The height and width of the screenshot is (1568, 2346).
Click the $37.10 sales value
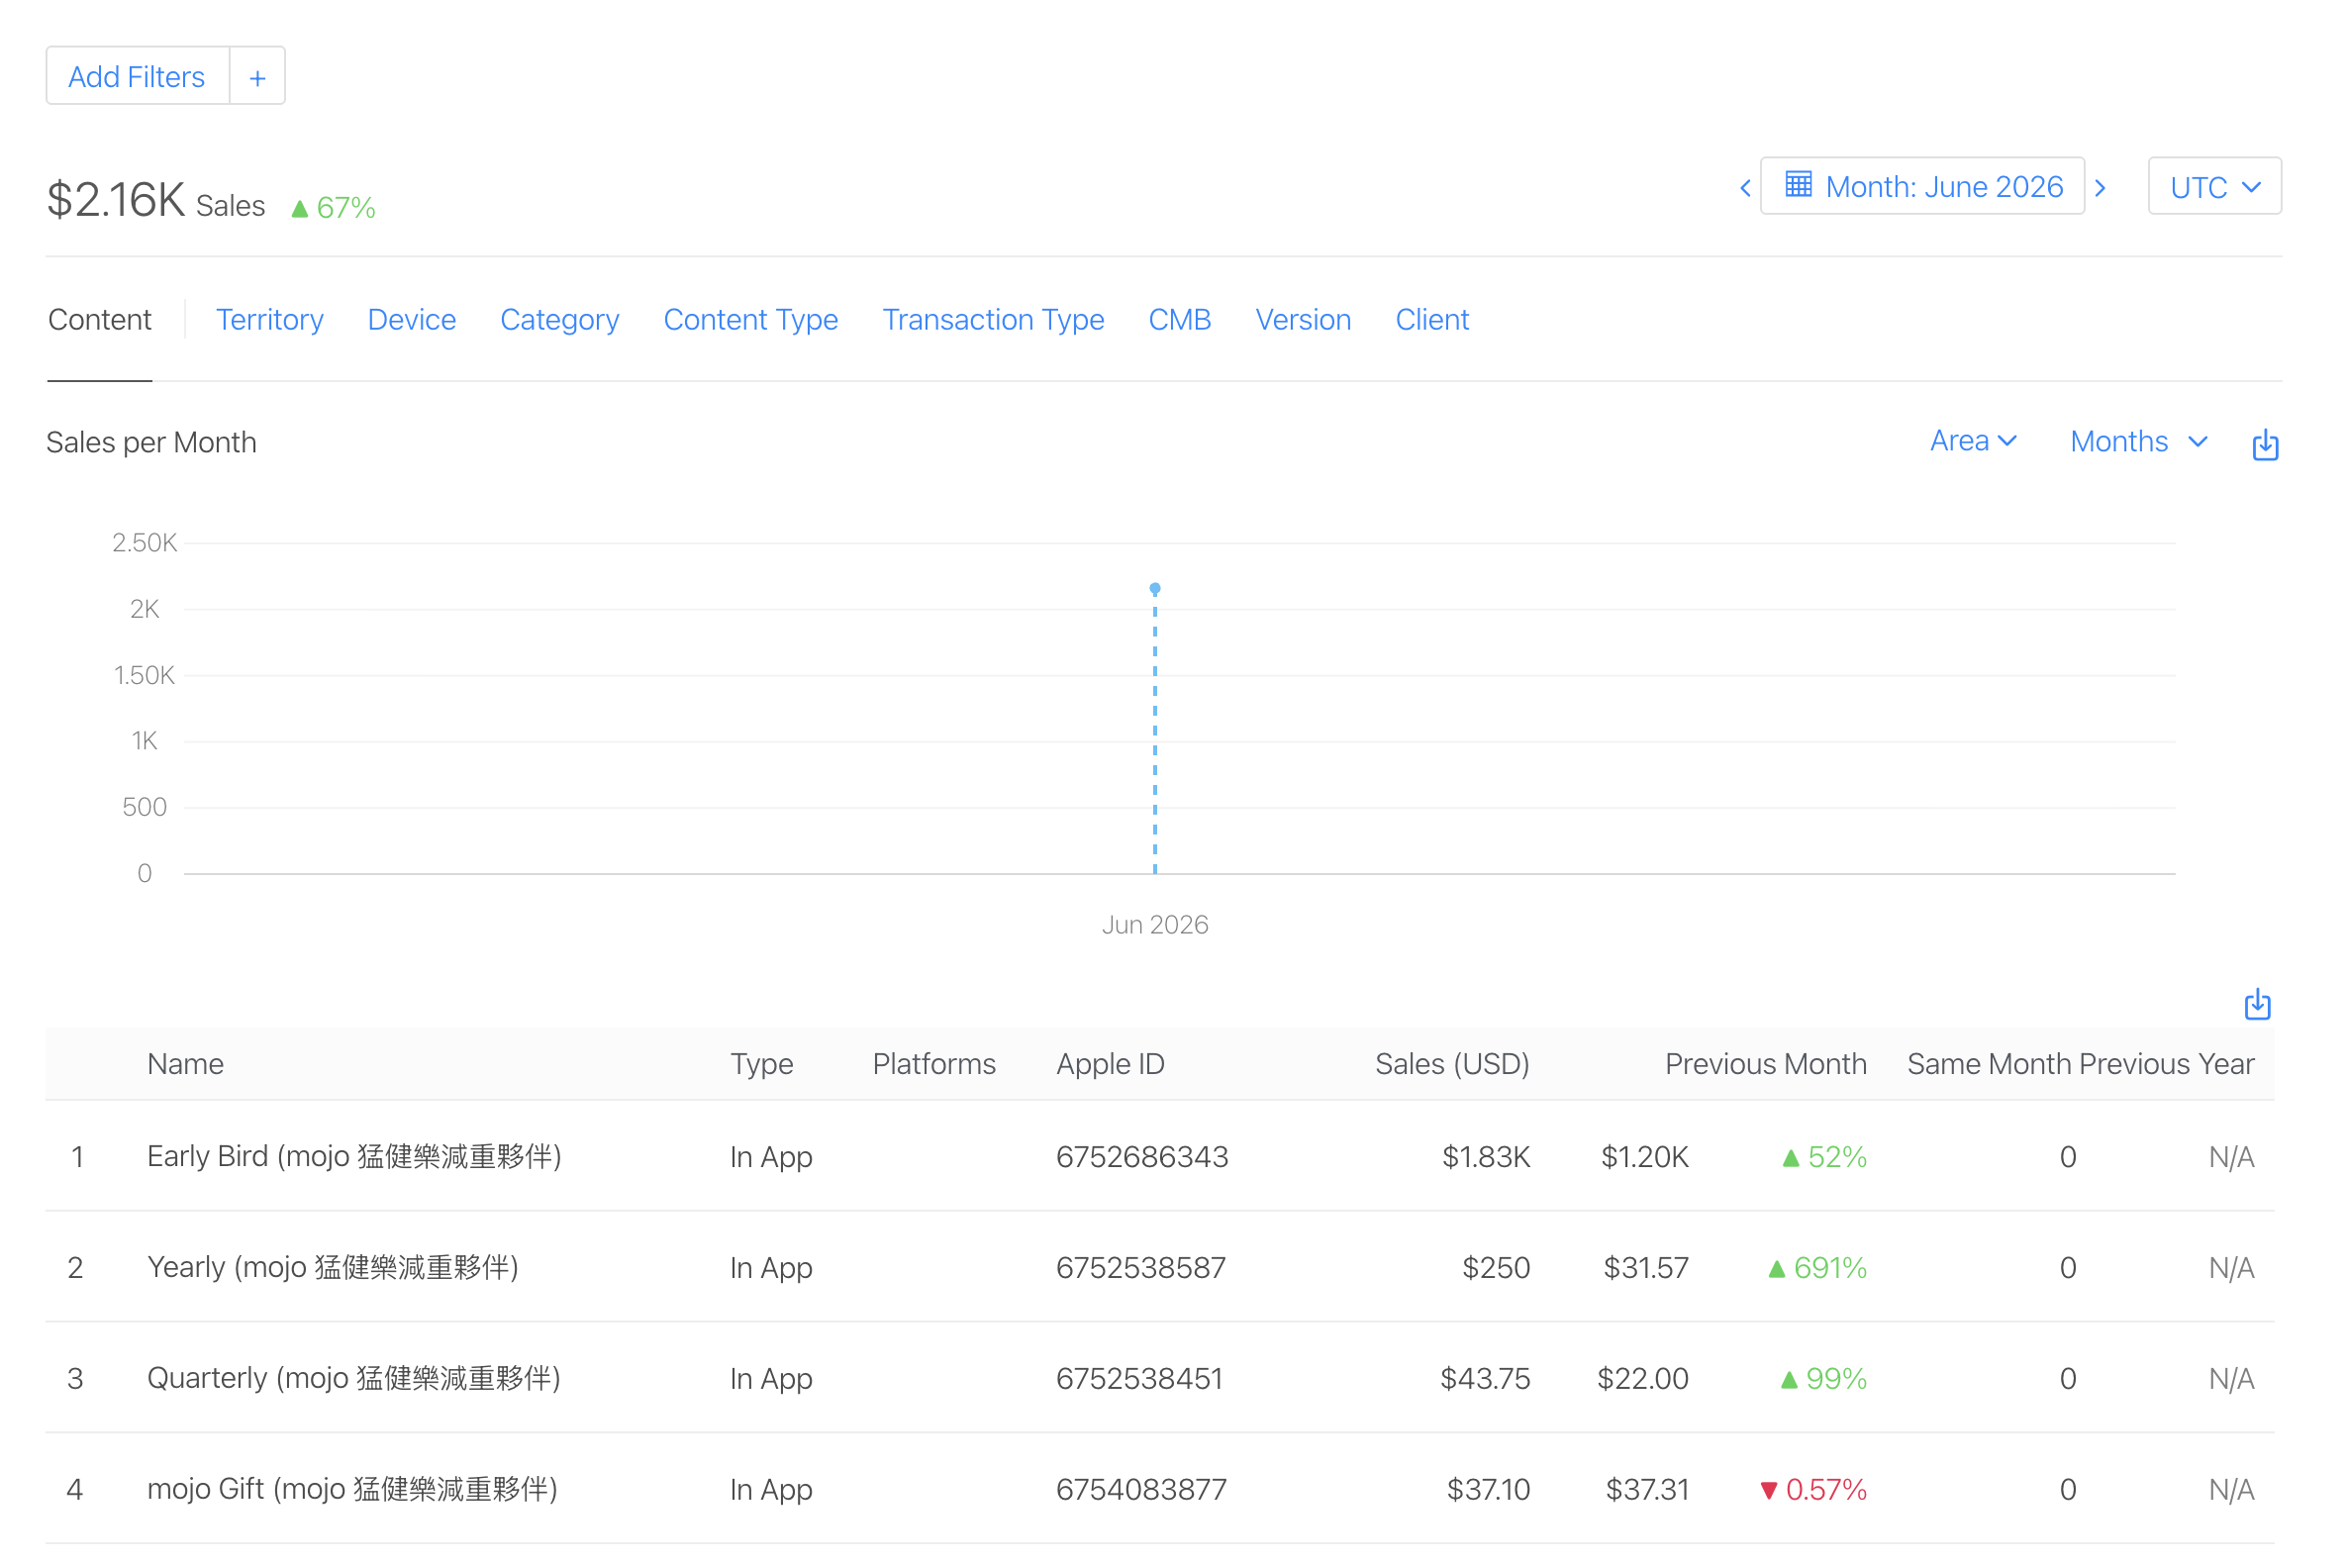(1488, 1490)
